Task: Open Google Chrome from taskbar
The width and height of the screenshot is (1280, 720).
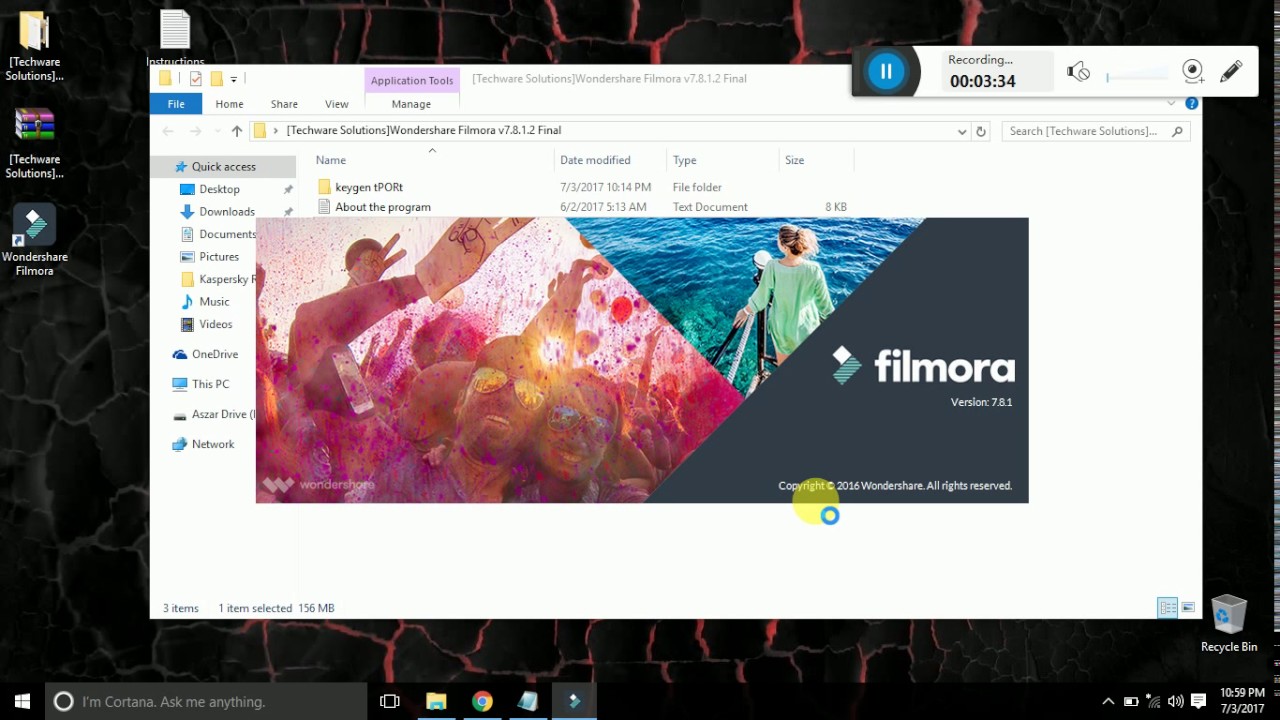Action: tap(482, 701)
